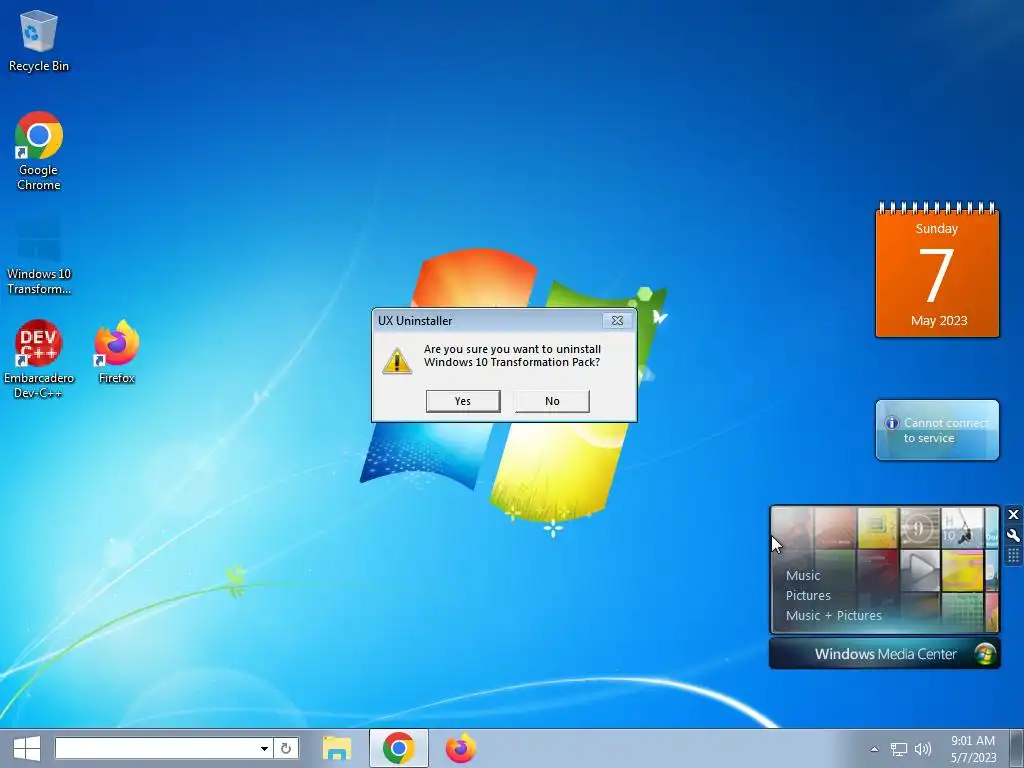1024x768 pixels.
Task: Open Media Center gadget options wrench
Action: (1014, 536)
